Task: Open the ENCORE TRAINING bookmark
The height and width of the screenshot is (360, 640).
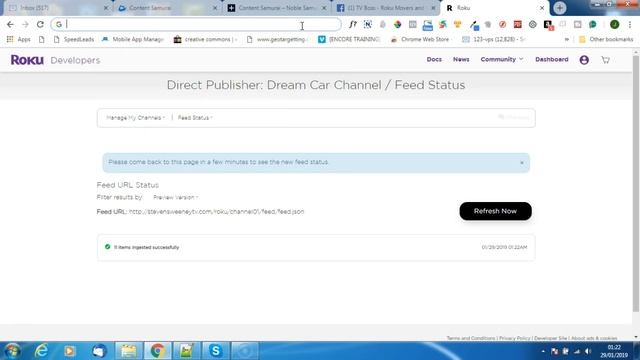Action: point(349,39)
